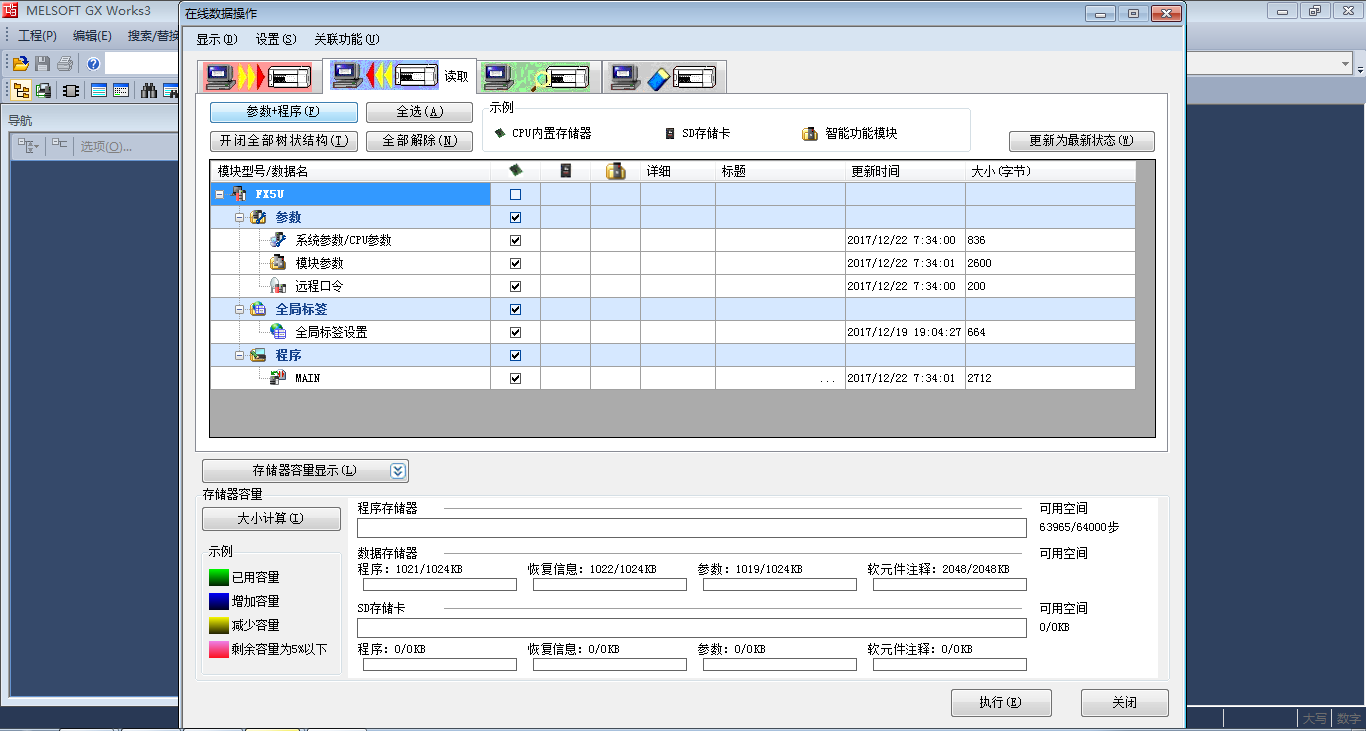Collapse the 参数 tree node

239,217
